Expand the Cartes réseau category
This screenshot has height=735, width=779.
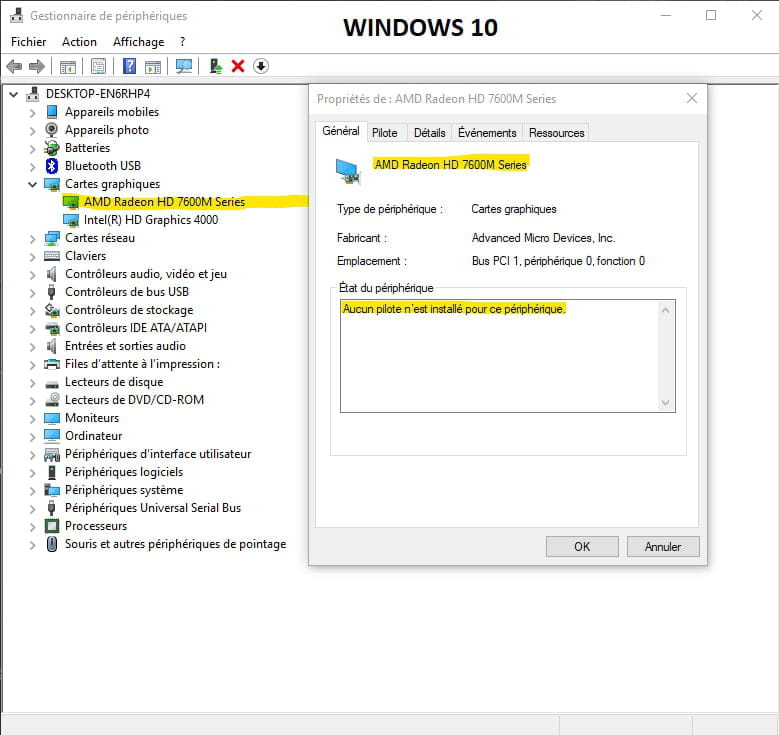(x=33, y=238)
